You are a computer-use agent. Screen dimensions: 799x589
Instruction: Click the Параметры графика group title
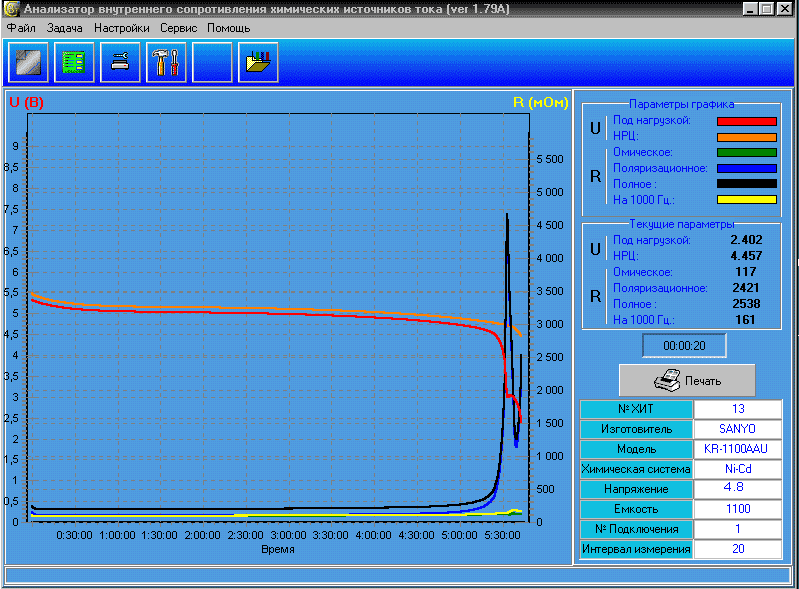pos(681,104)
